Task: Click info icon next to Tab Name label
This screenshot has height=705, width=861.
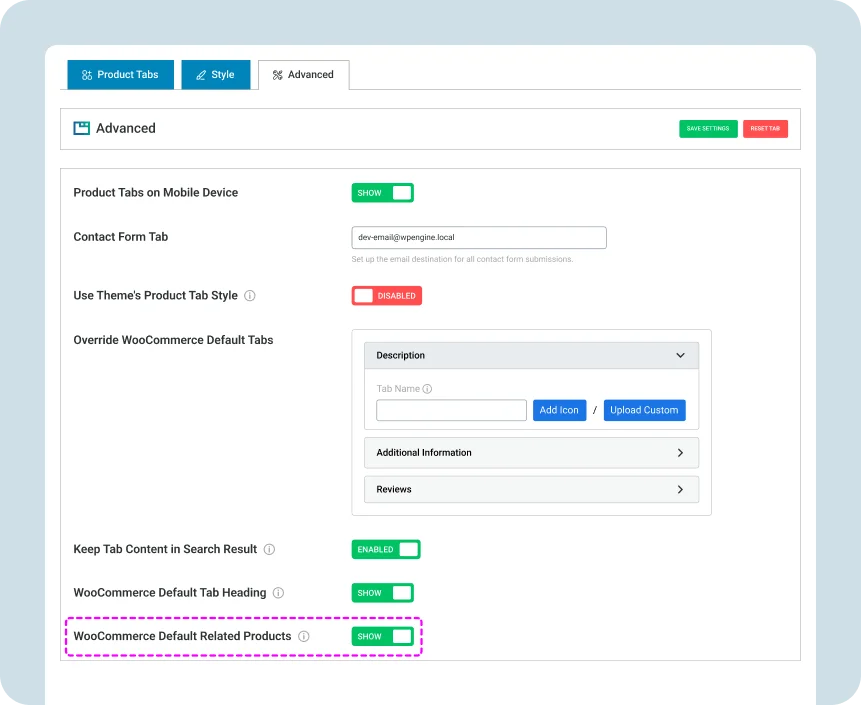Action: click(427, 389)
